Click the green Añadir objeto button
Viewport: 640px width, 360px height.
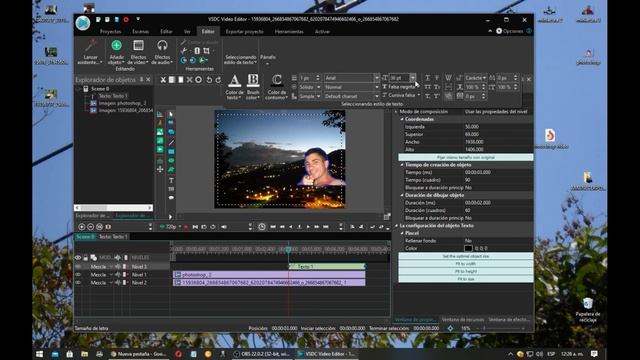pyautogui.click(x=116, y=52)
